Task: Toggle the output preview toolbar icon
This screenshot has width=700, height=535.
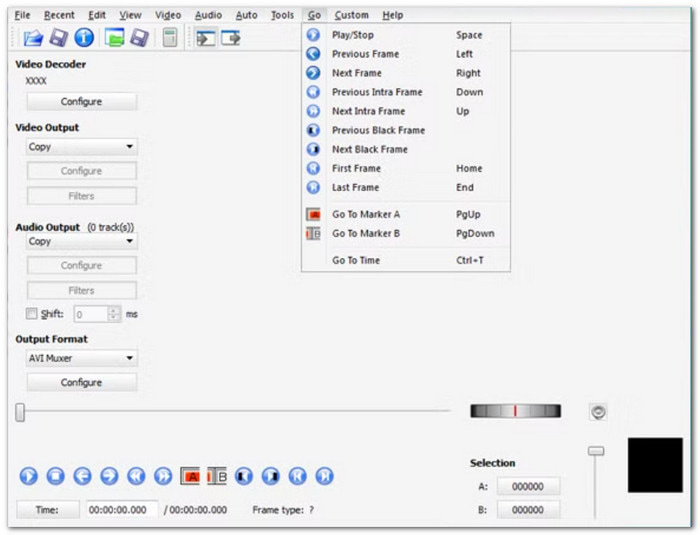Action: coord(231,38)
